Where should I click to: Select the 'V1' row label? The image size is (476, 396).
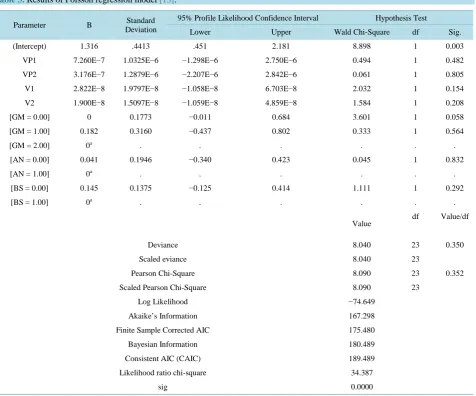[x=29, y=89]
